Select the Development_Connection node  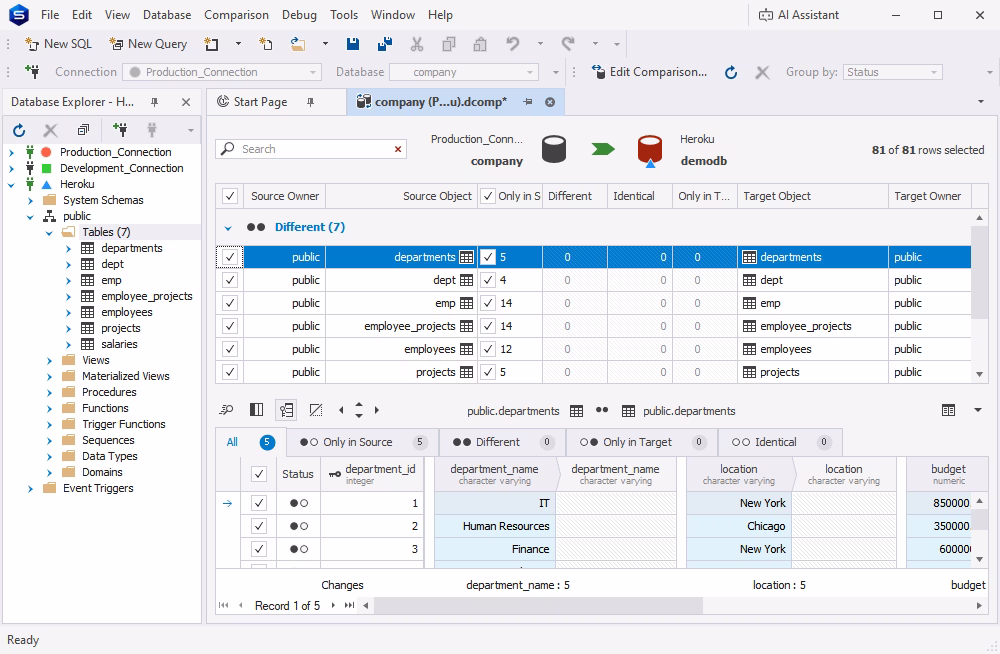pos(122,168)
